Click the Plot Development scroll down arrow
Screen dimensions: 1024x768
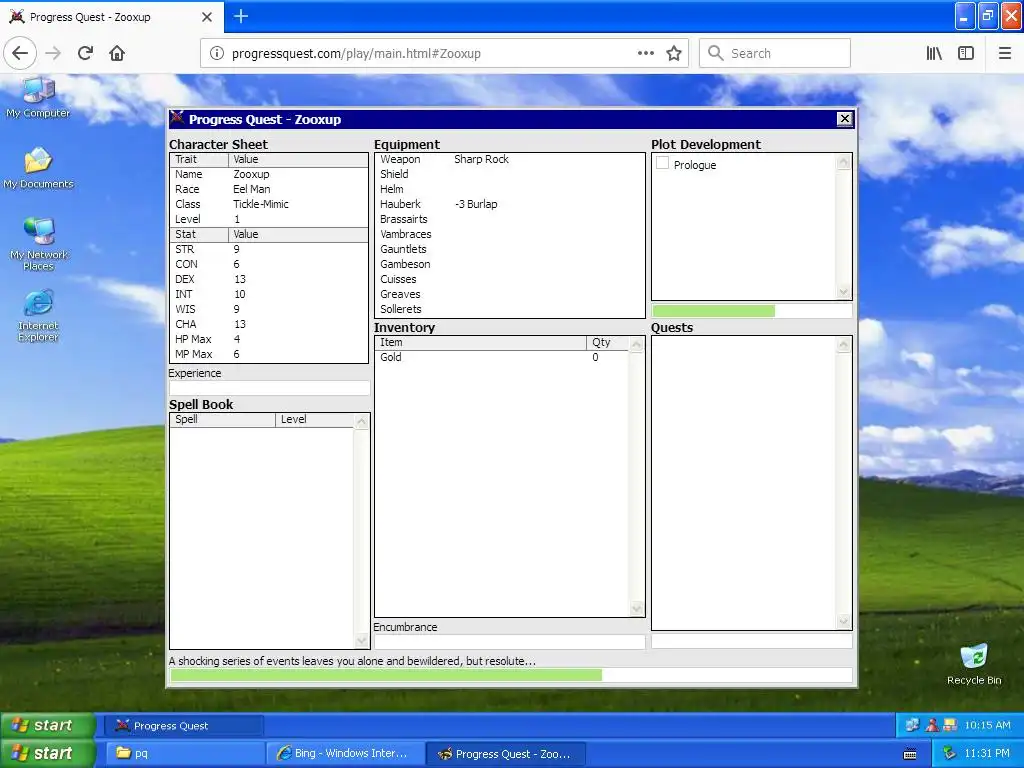click(844, 291)
